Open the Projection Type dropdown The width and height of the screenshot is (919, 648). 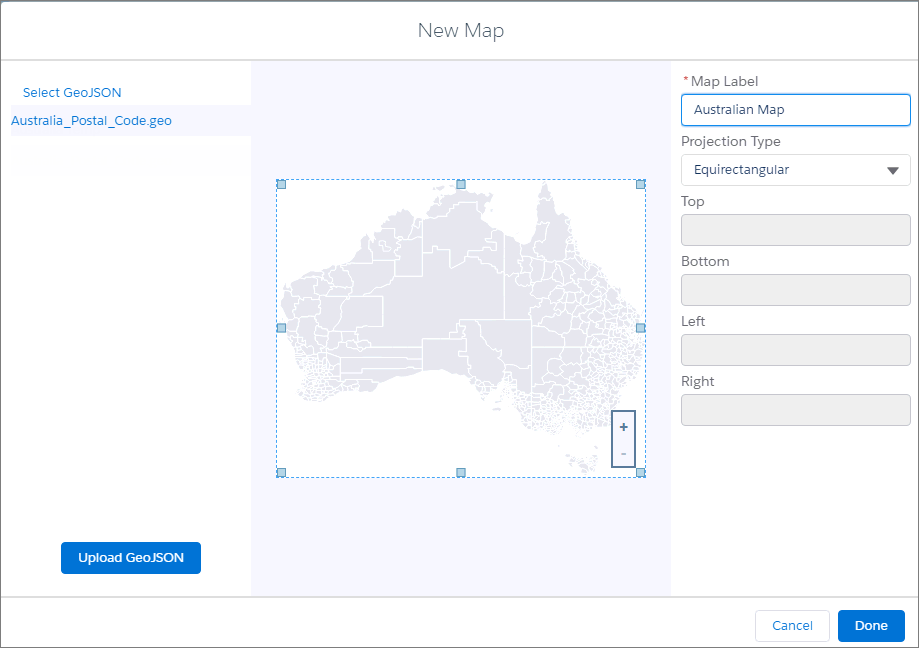coord(795,170)
